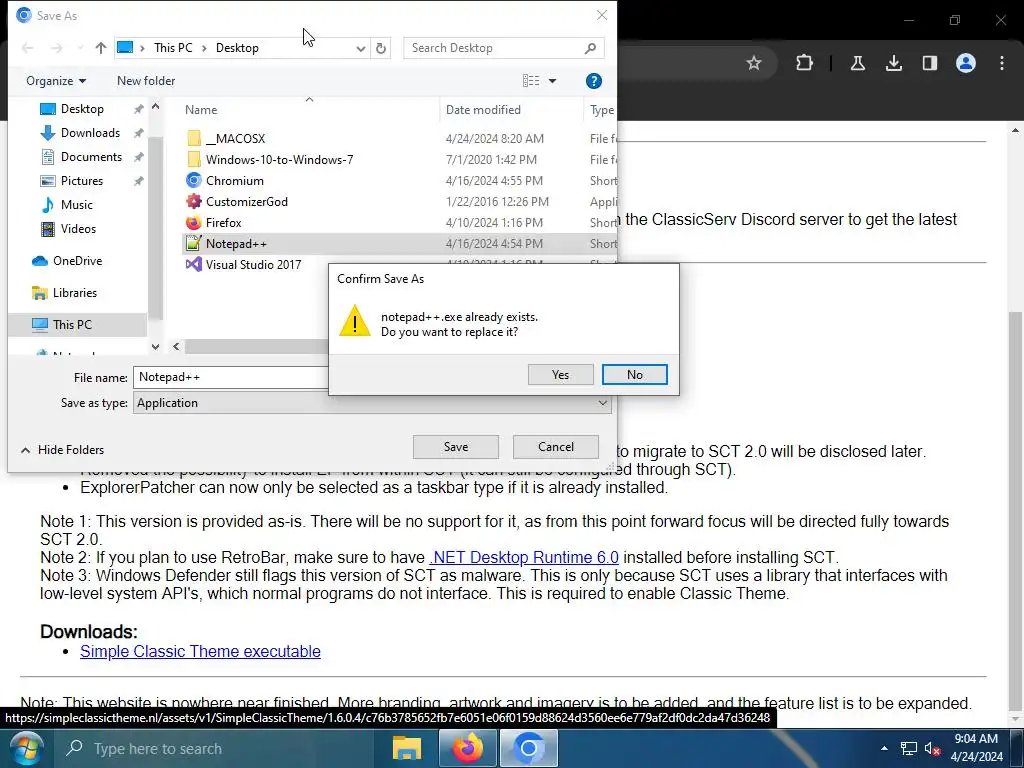1024x768 pixels.
Task: Select Libraries in the navigation pane
Action: 74,293
